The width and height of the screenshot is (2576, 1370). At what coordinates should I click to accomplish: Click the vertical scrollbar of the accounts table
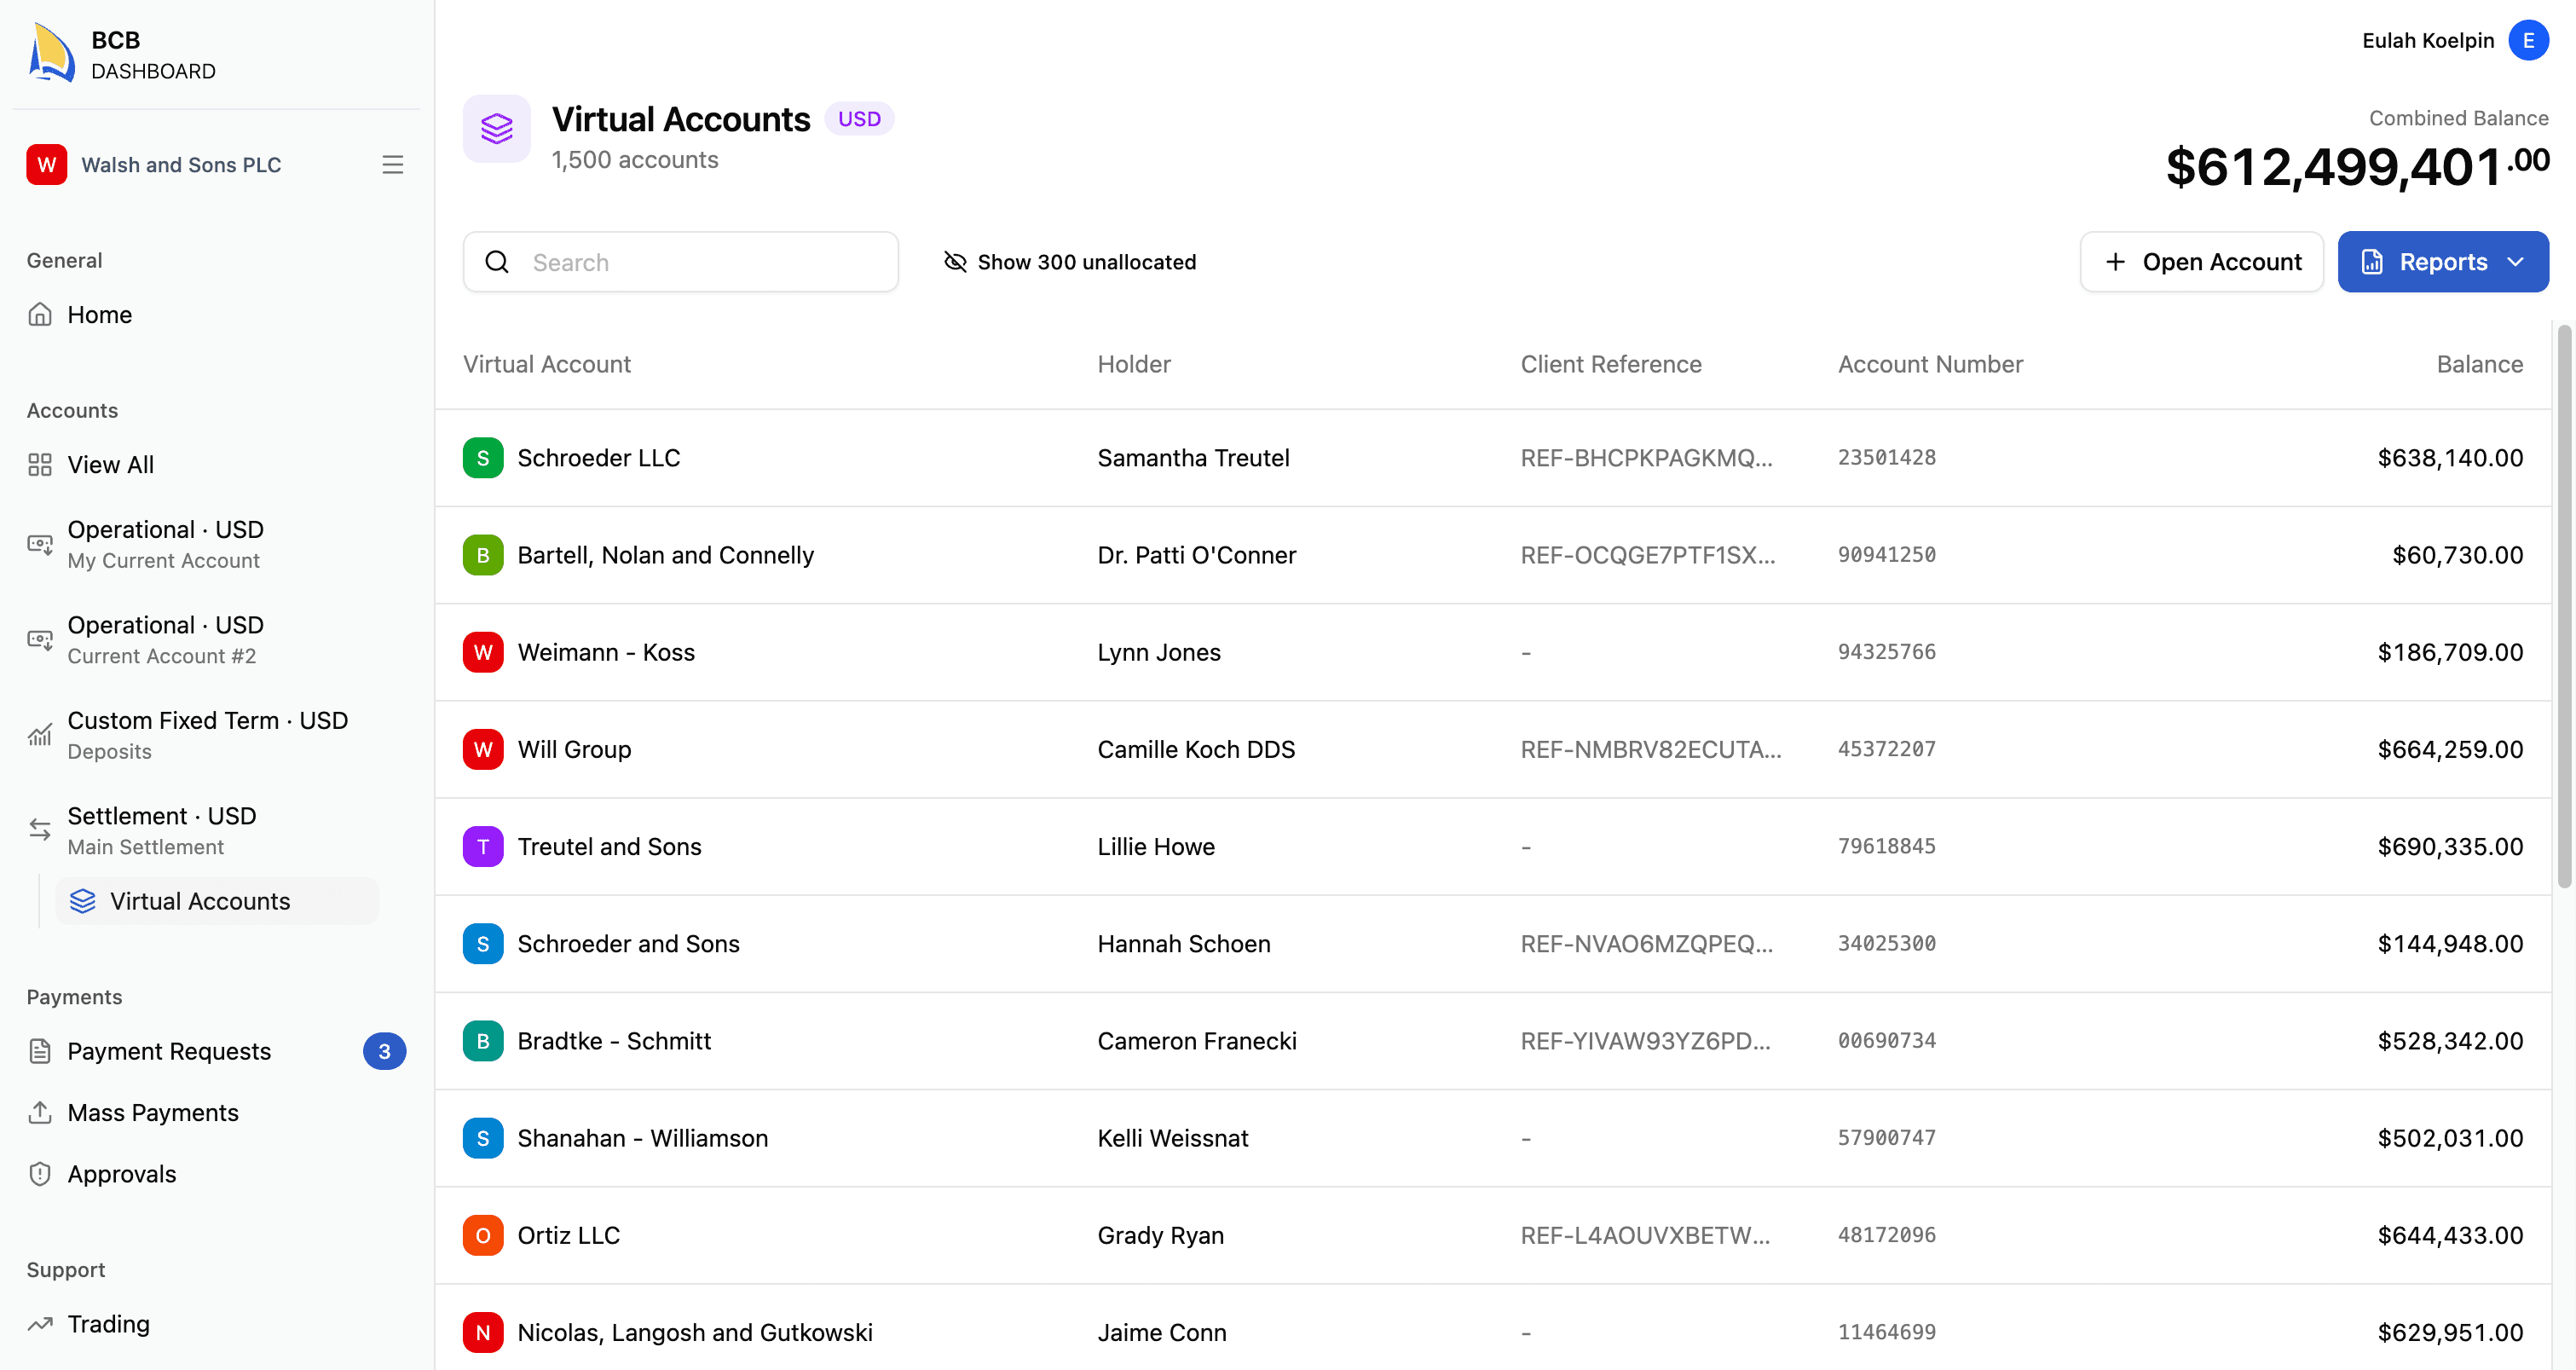[x=2564, y=605]
